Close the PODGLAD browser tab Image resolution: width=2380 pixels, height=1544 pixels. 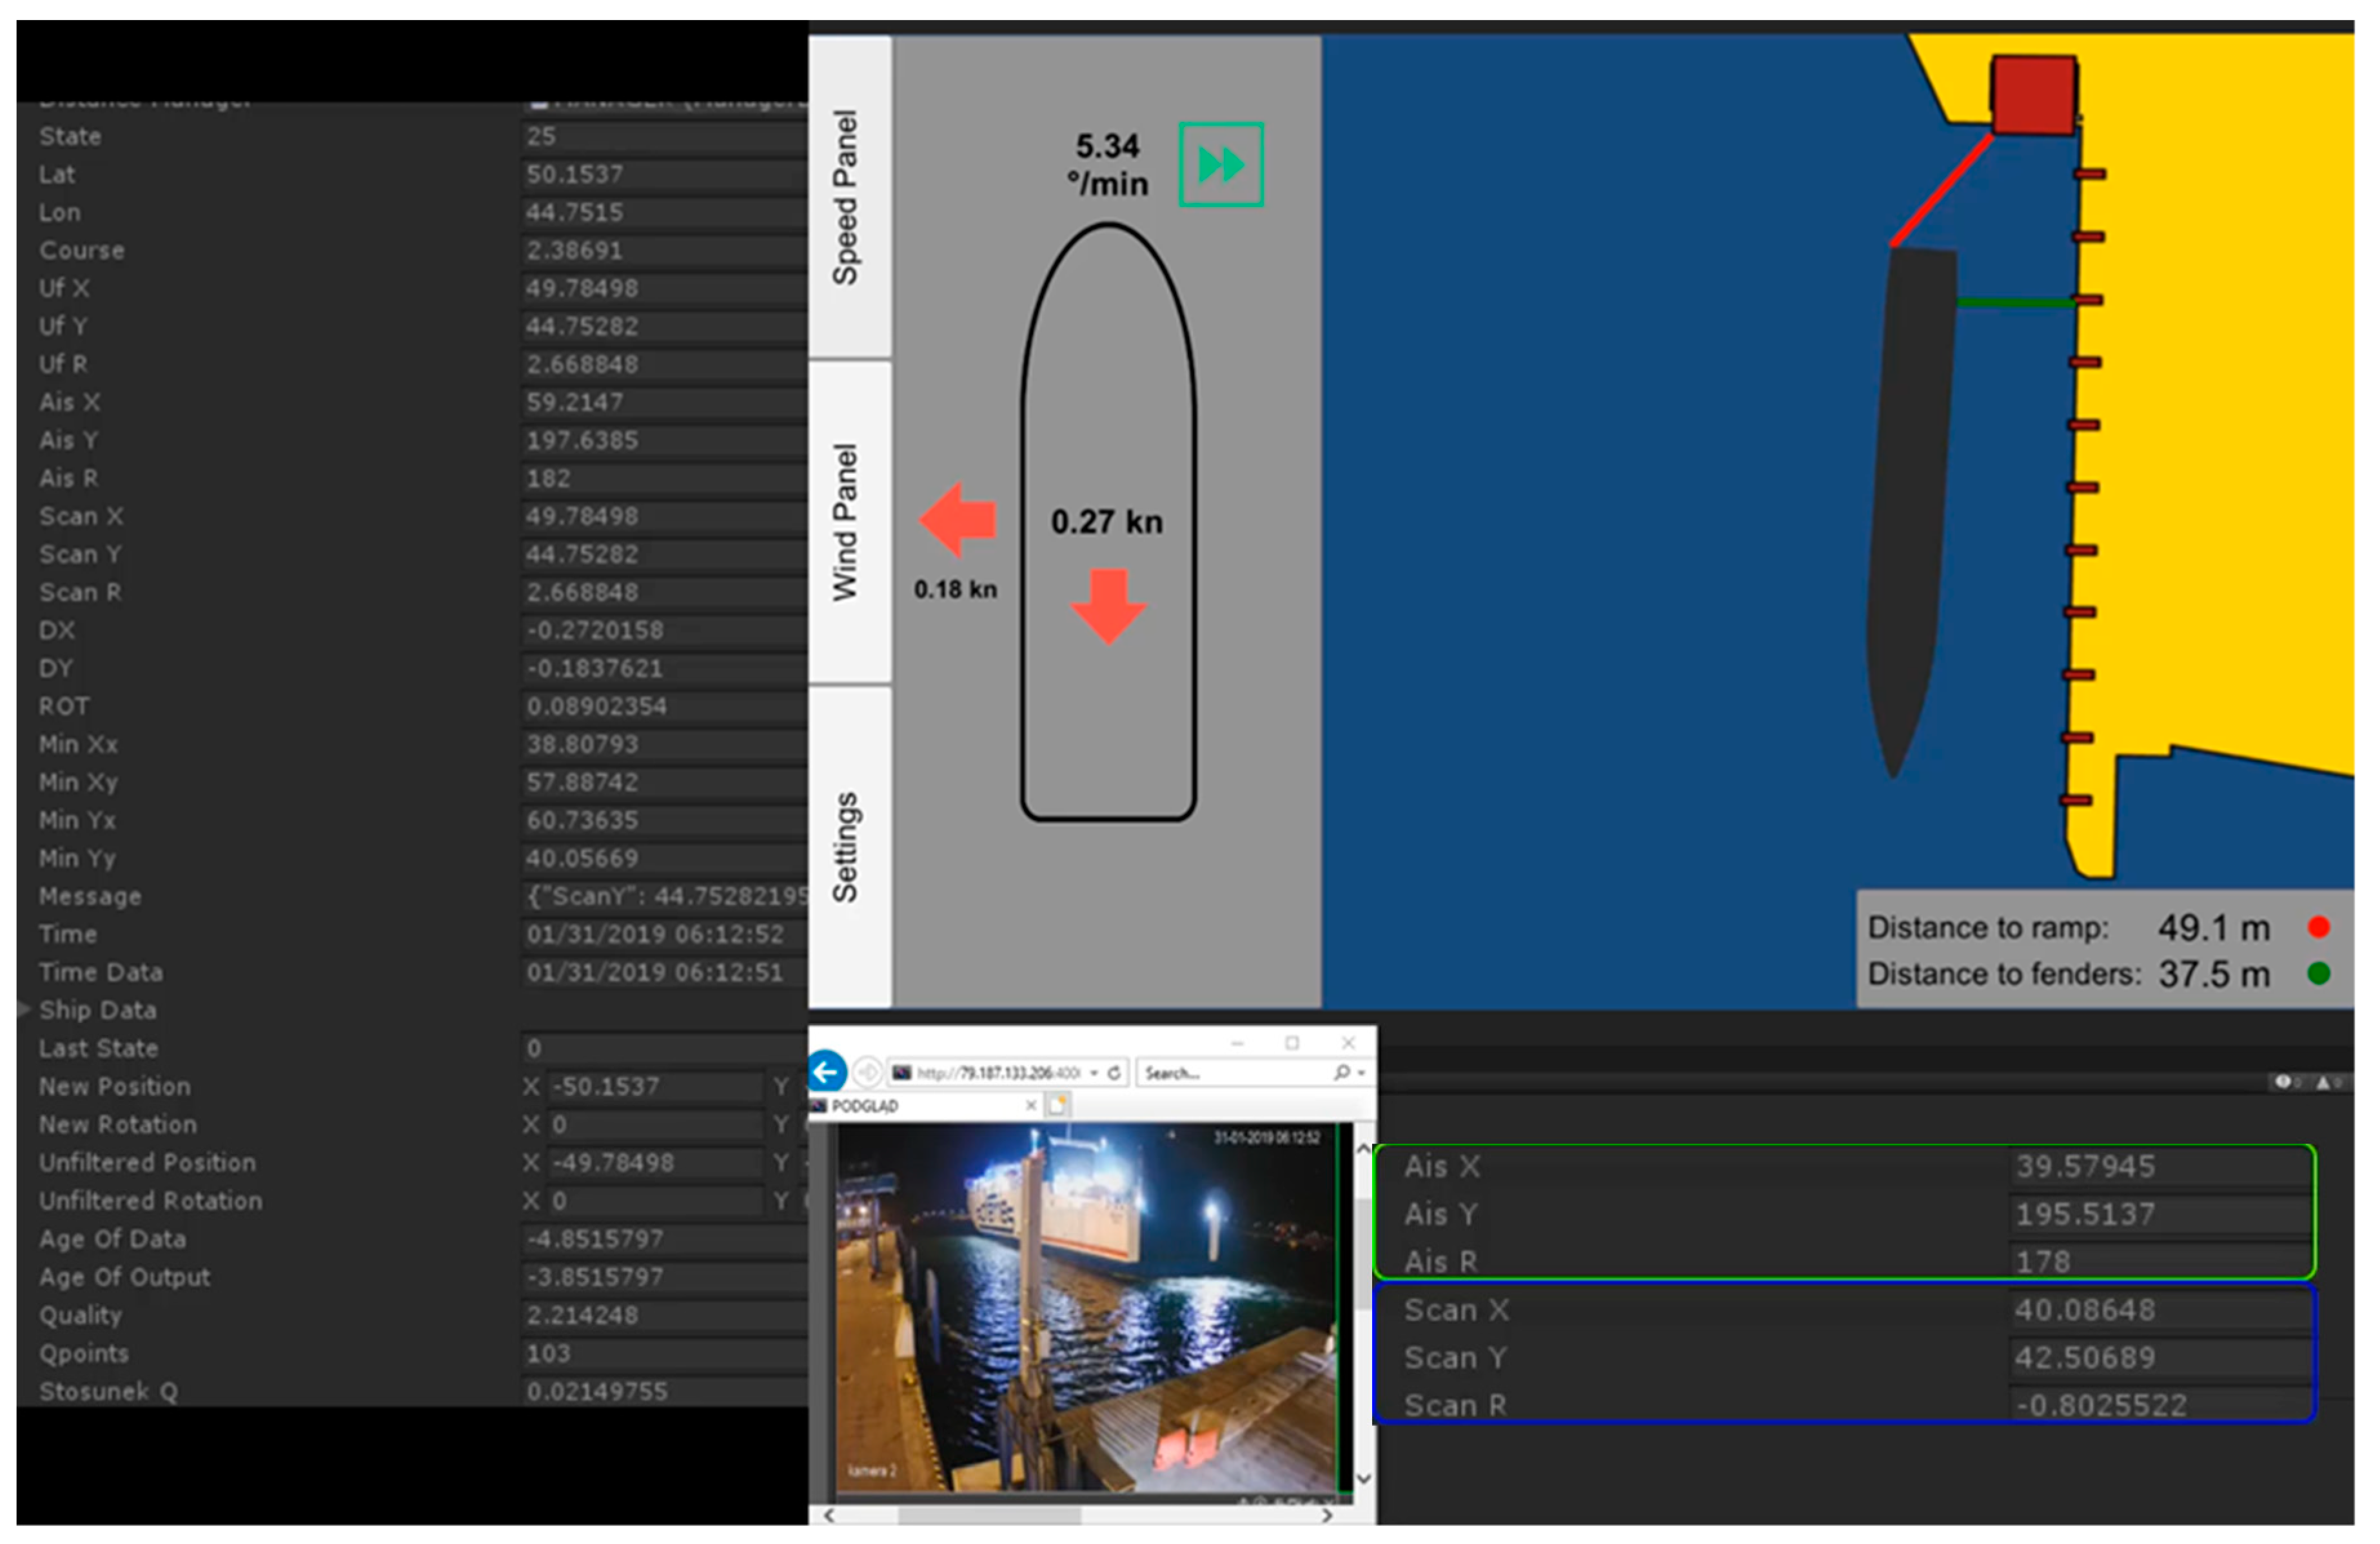(x=1031, y=1105)
